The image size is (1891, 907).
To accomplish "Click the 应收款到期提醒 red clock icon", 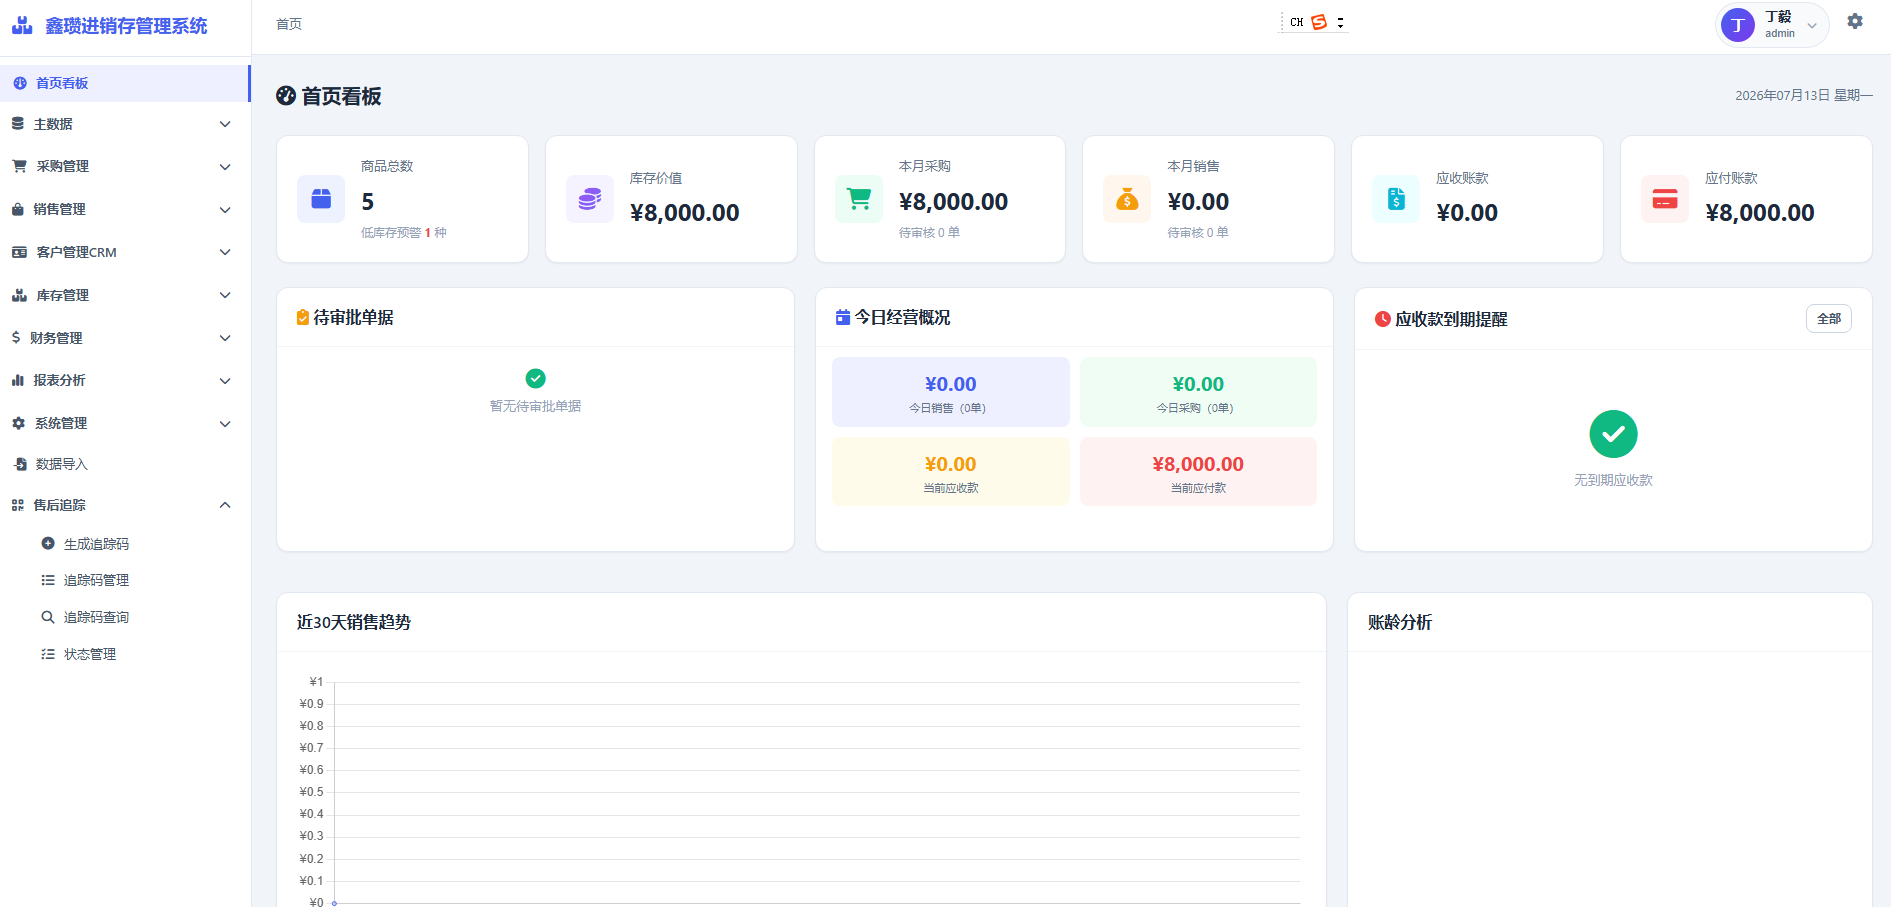I will click(x=1383, y=319).
